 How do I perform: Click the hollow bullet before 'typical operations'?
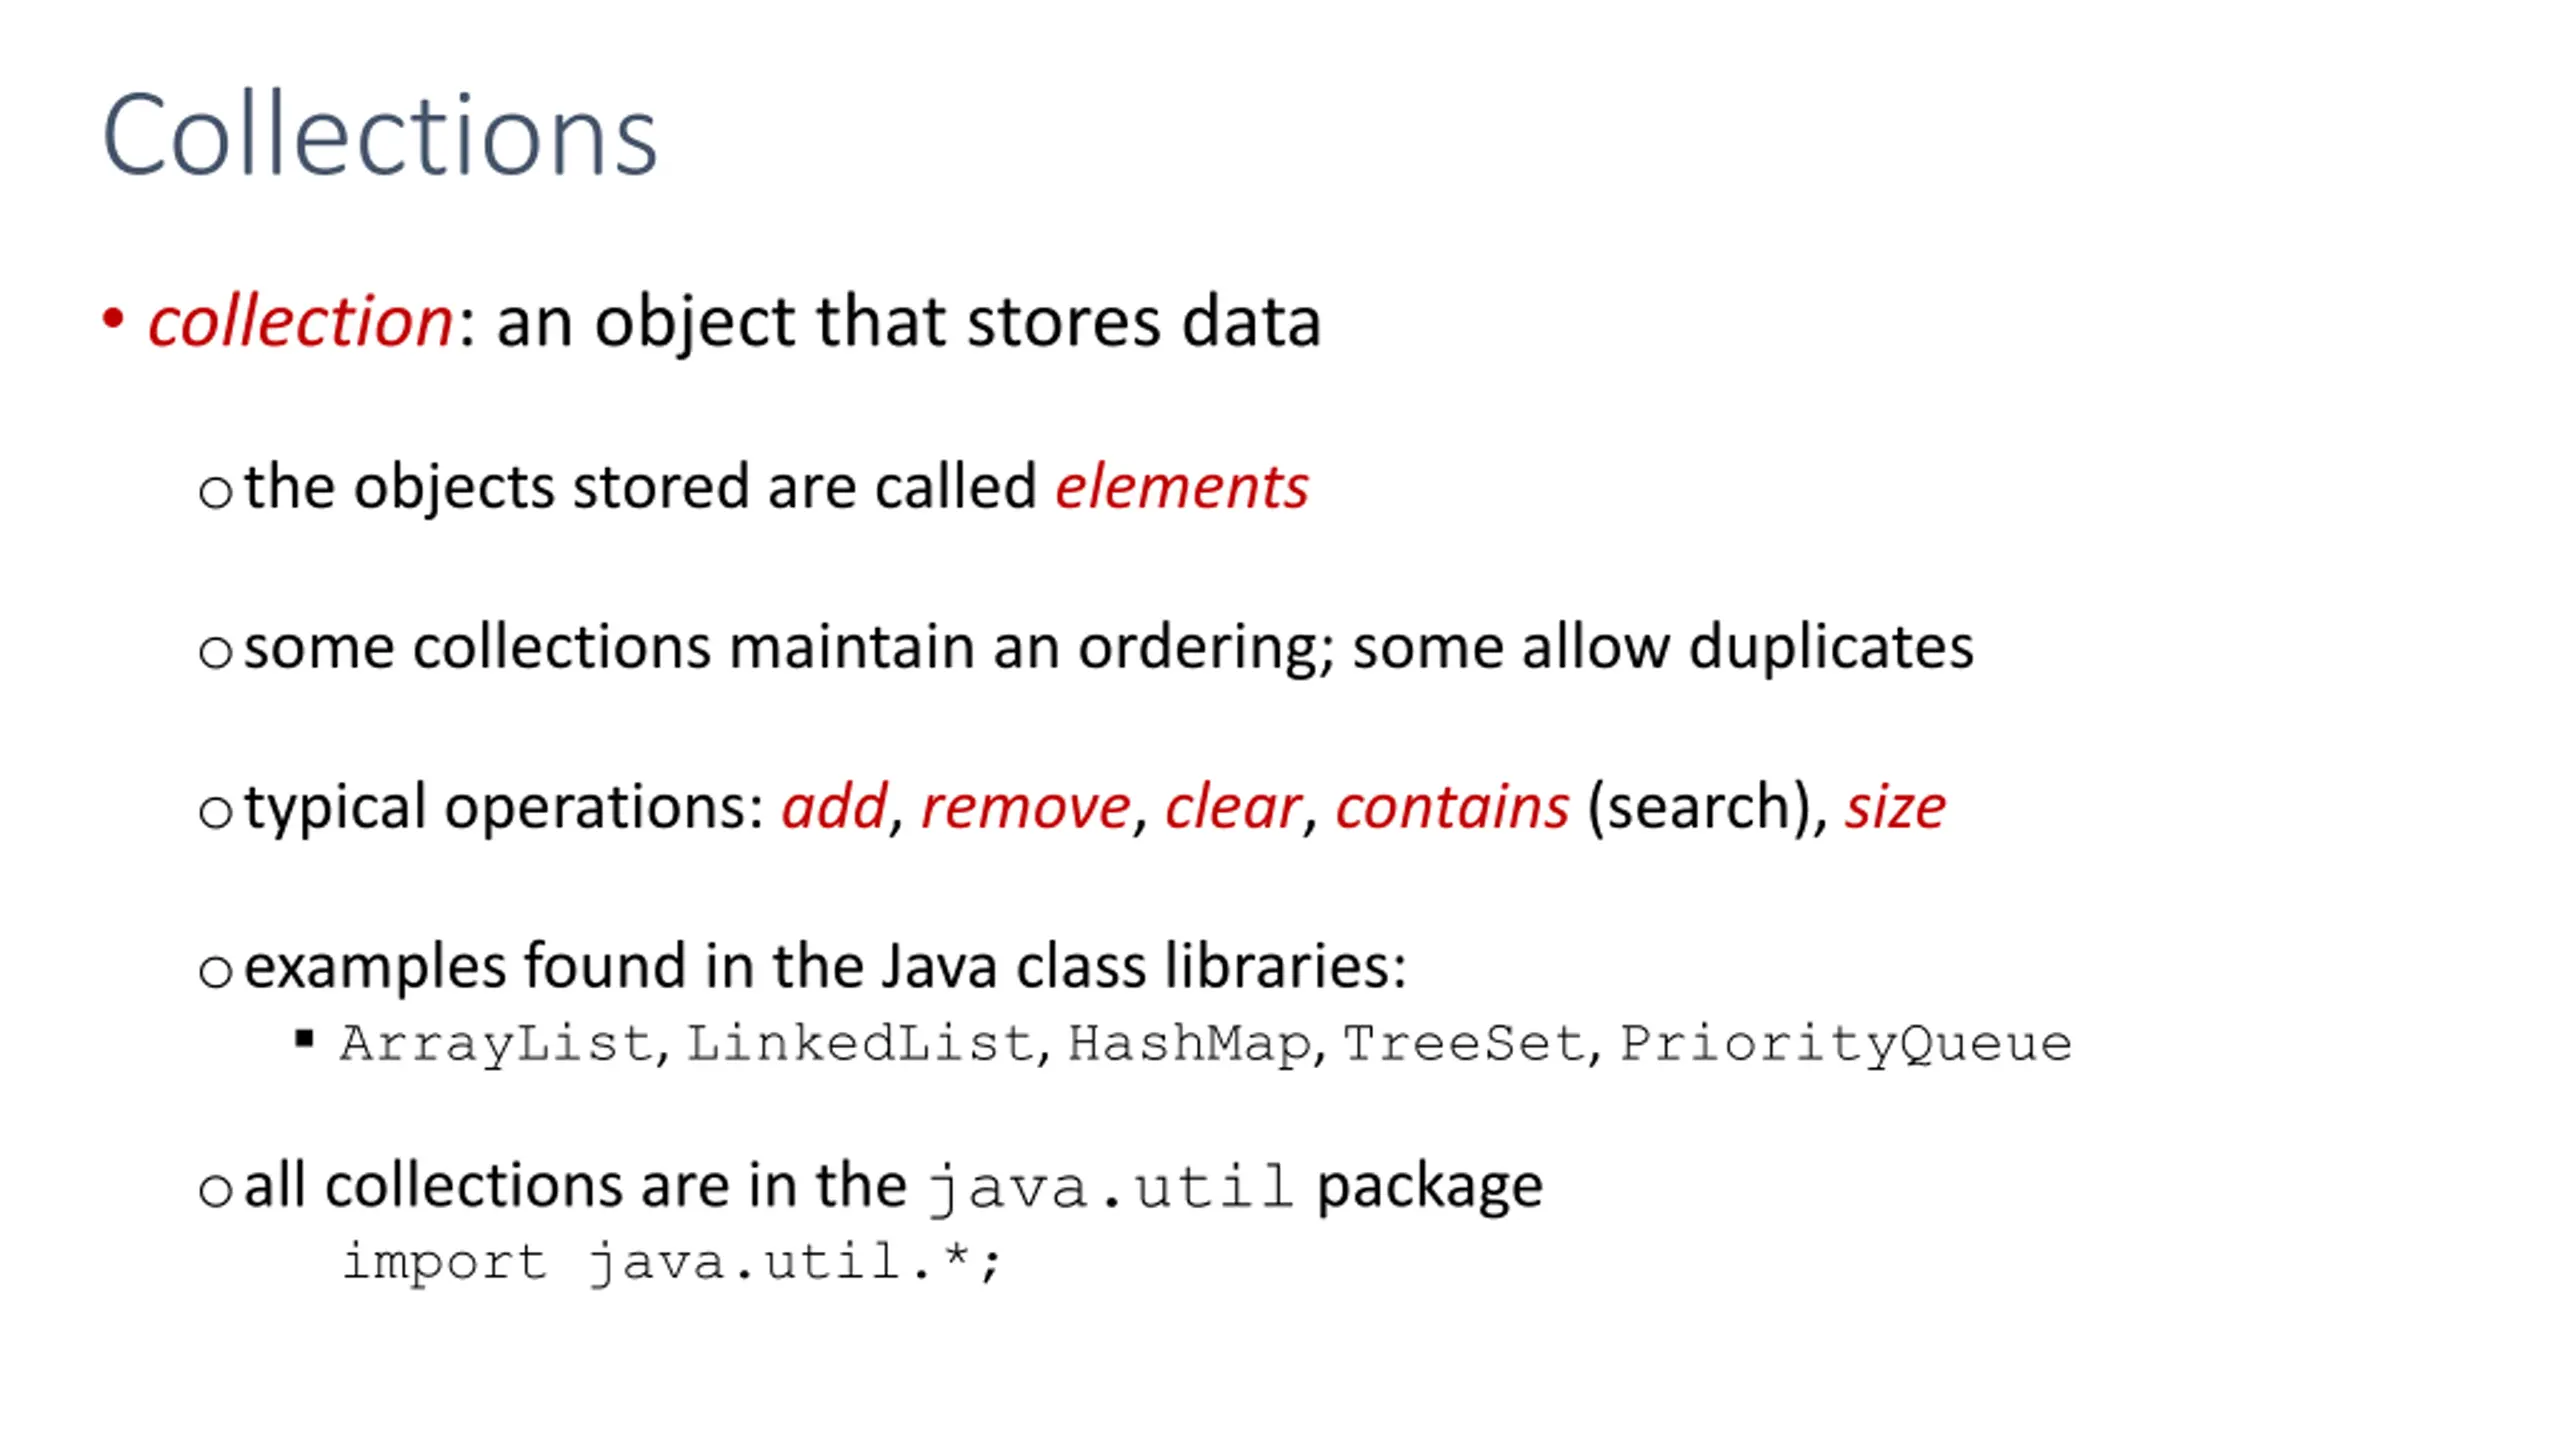click(215, 811)
